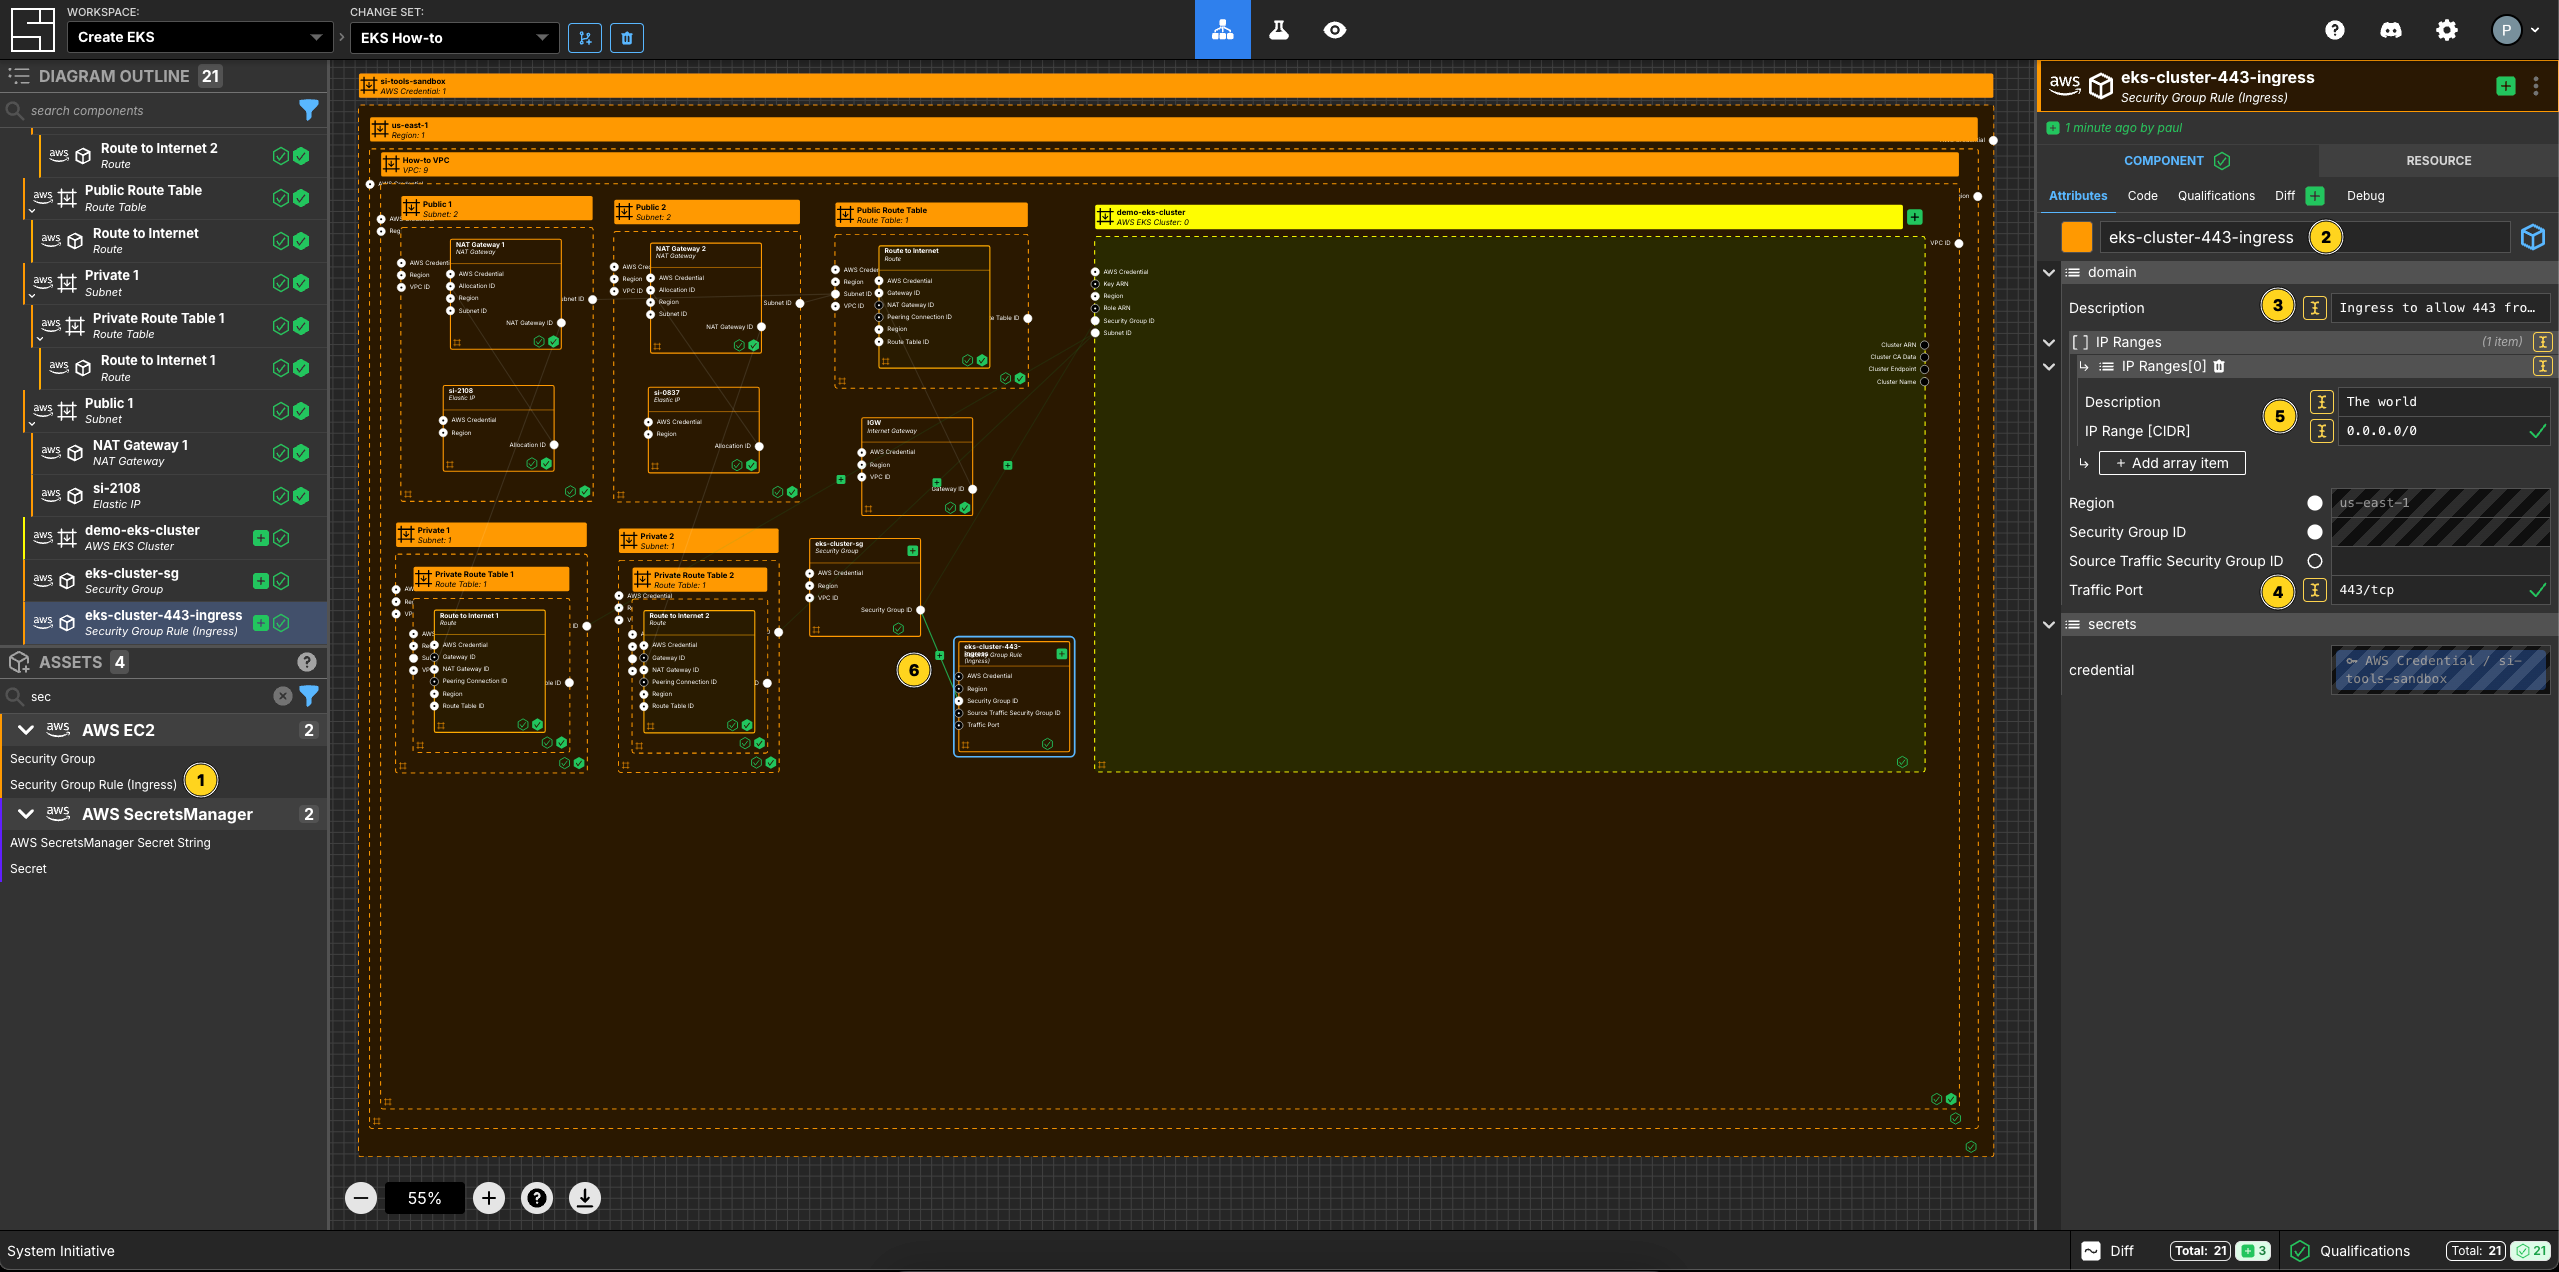Screen dimensions: 2559x1272
Task: Select demo-eks-cluster in diagram outline
Action: 174,538
